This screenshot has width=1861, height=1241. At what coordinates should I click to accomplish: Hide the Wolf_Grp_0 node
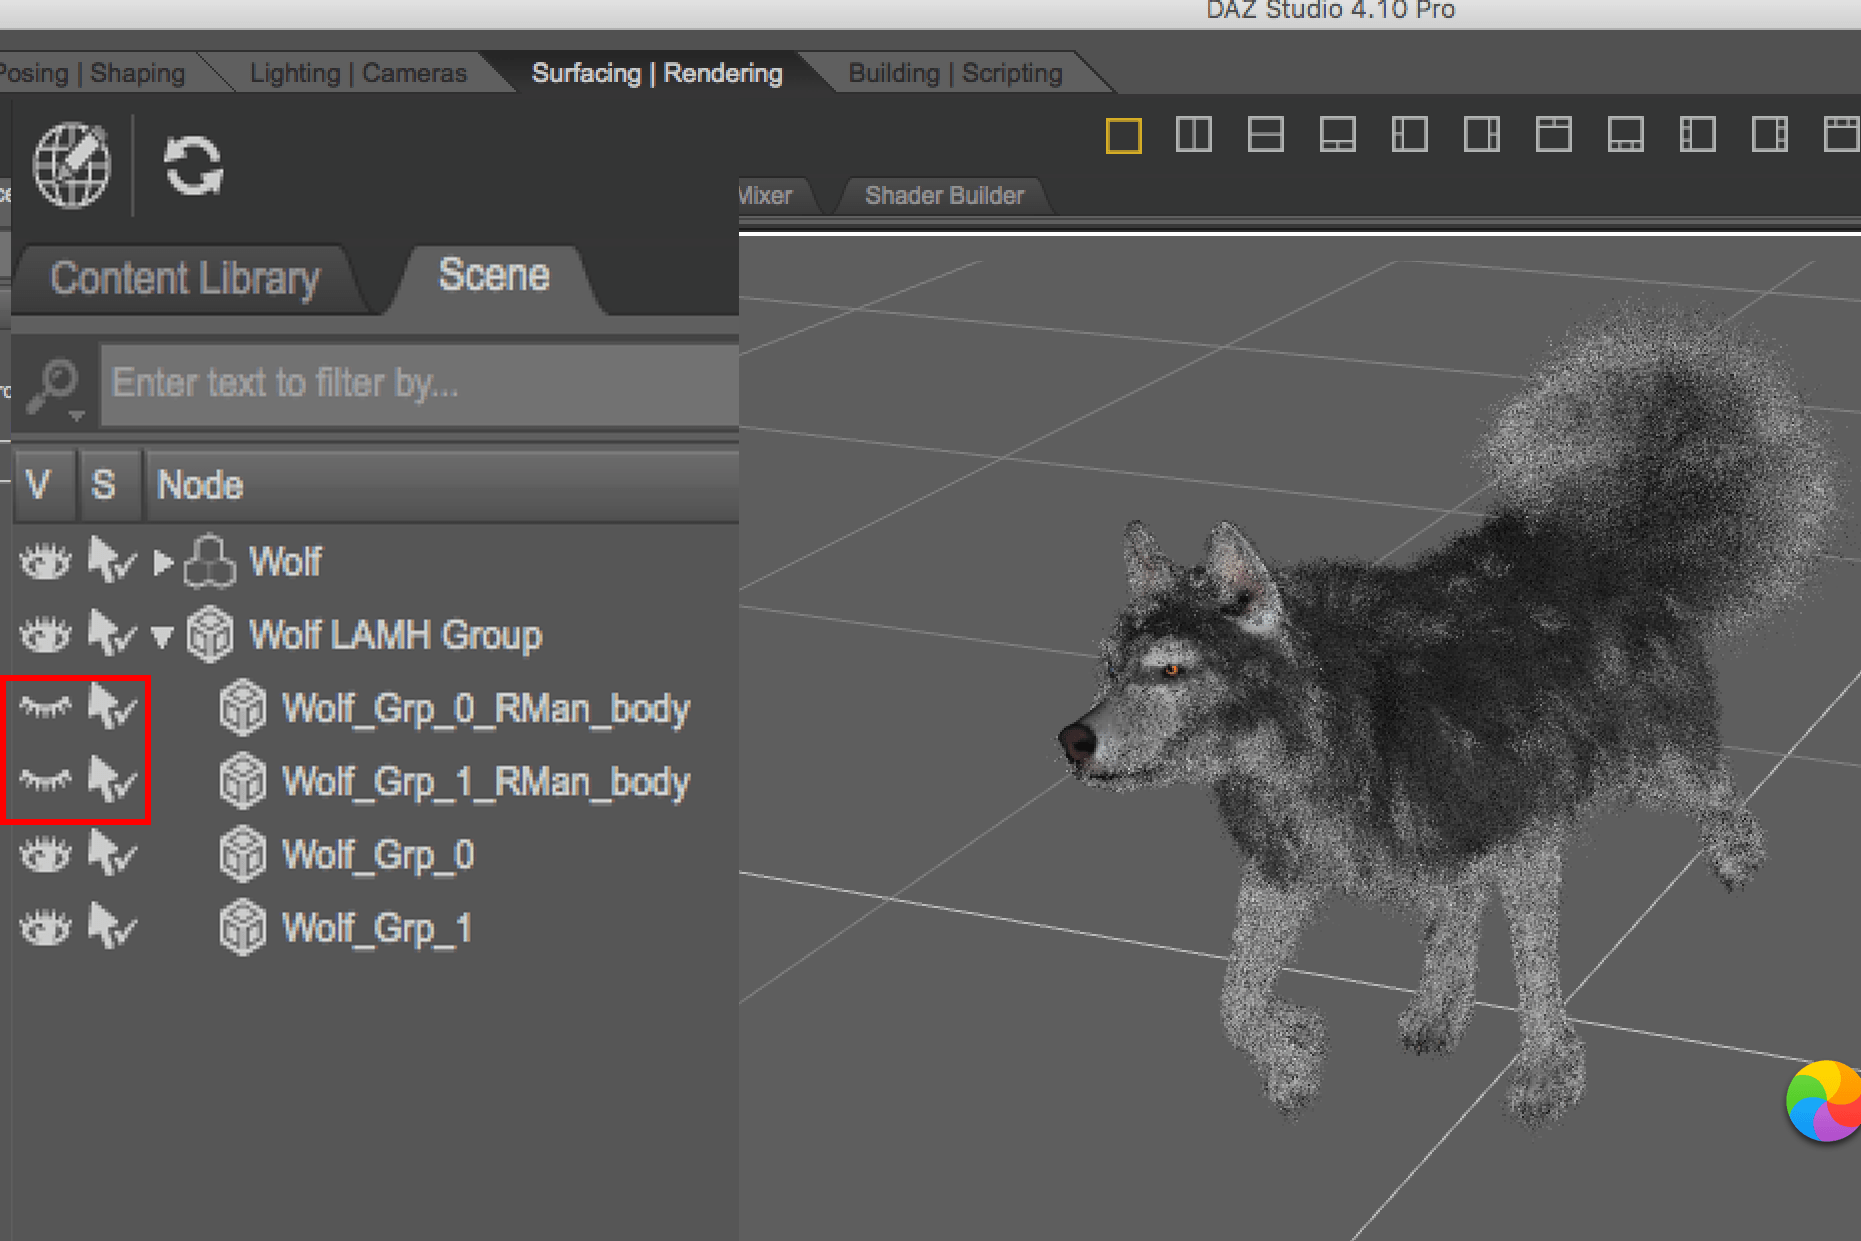tap(45, 855)
